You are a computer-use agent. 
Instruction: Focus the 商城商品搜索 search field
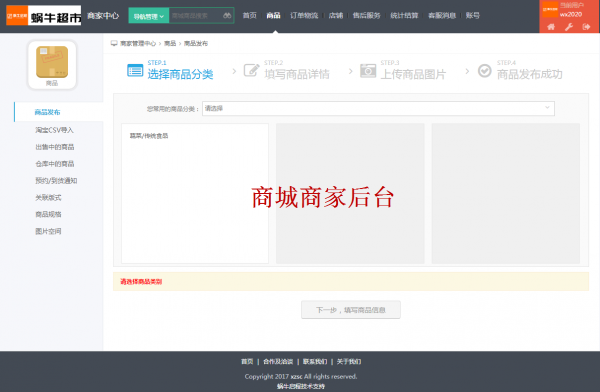click(x=195, y=16)
